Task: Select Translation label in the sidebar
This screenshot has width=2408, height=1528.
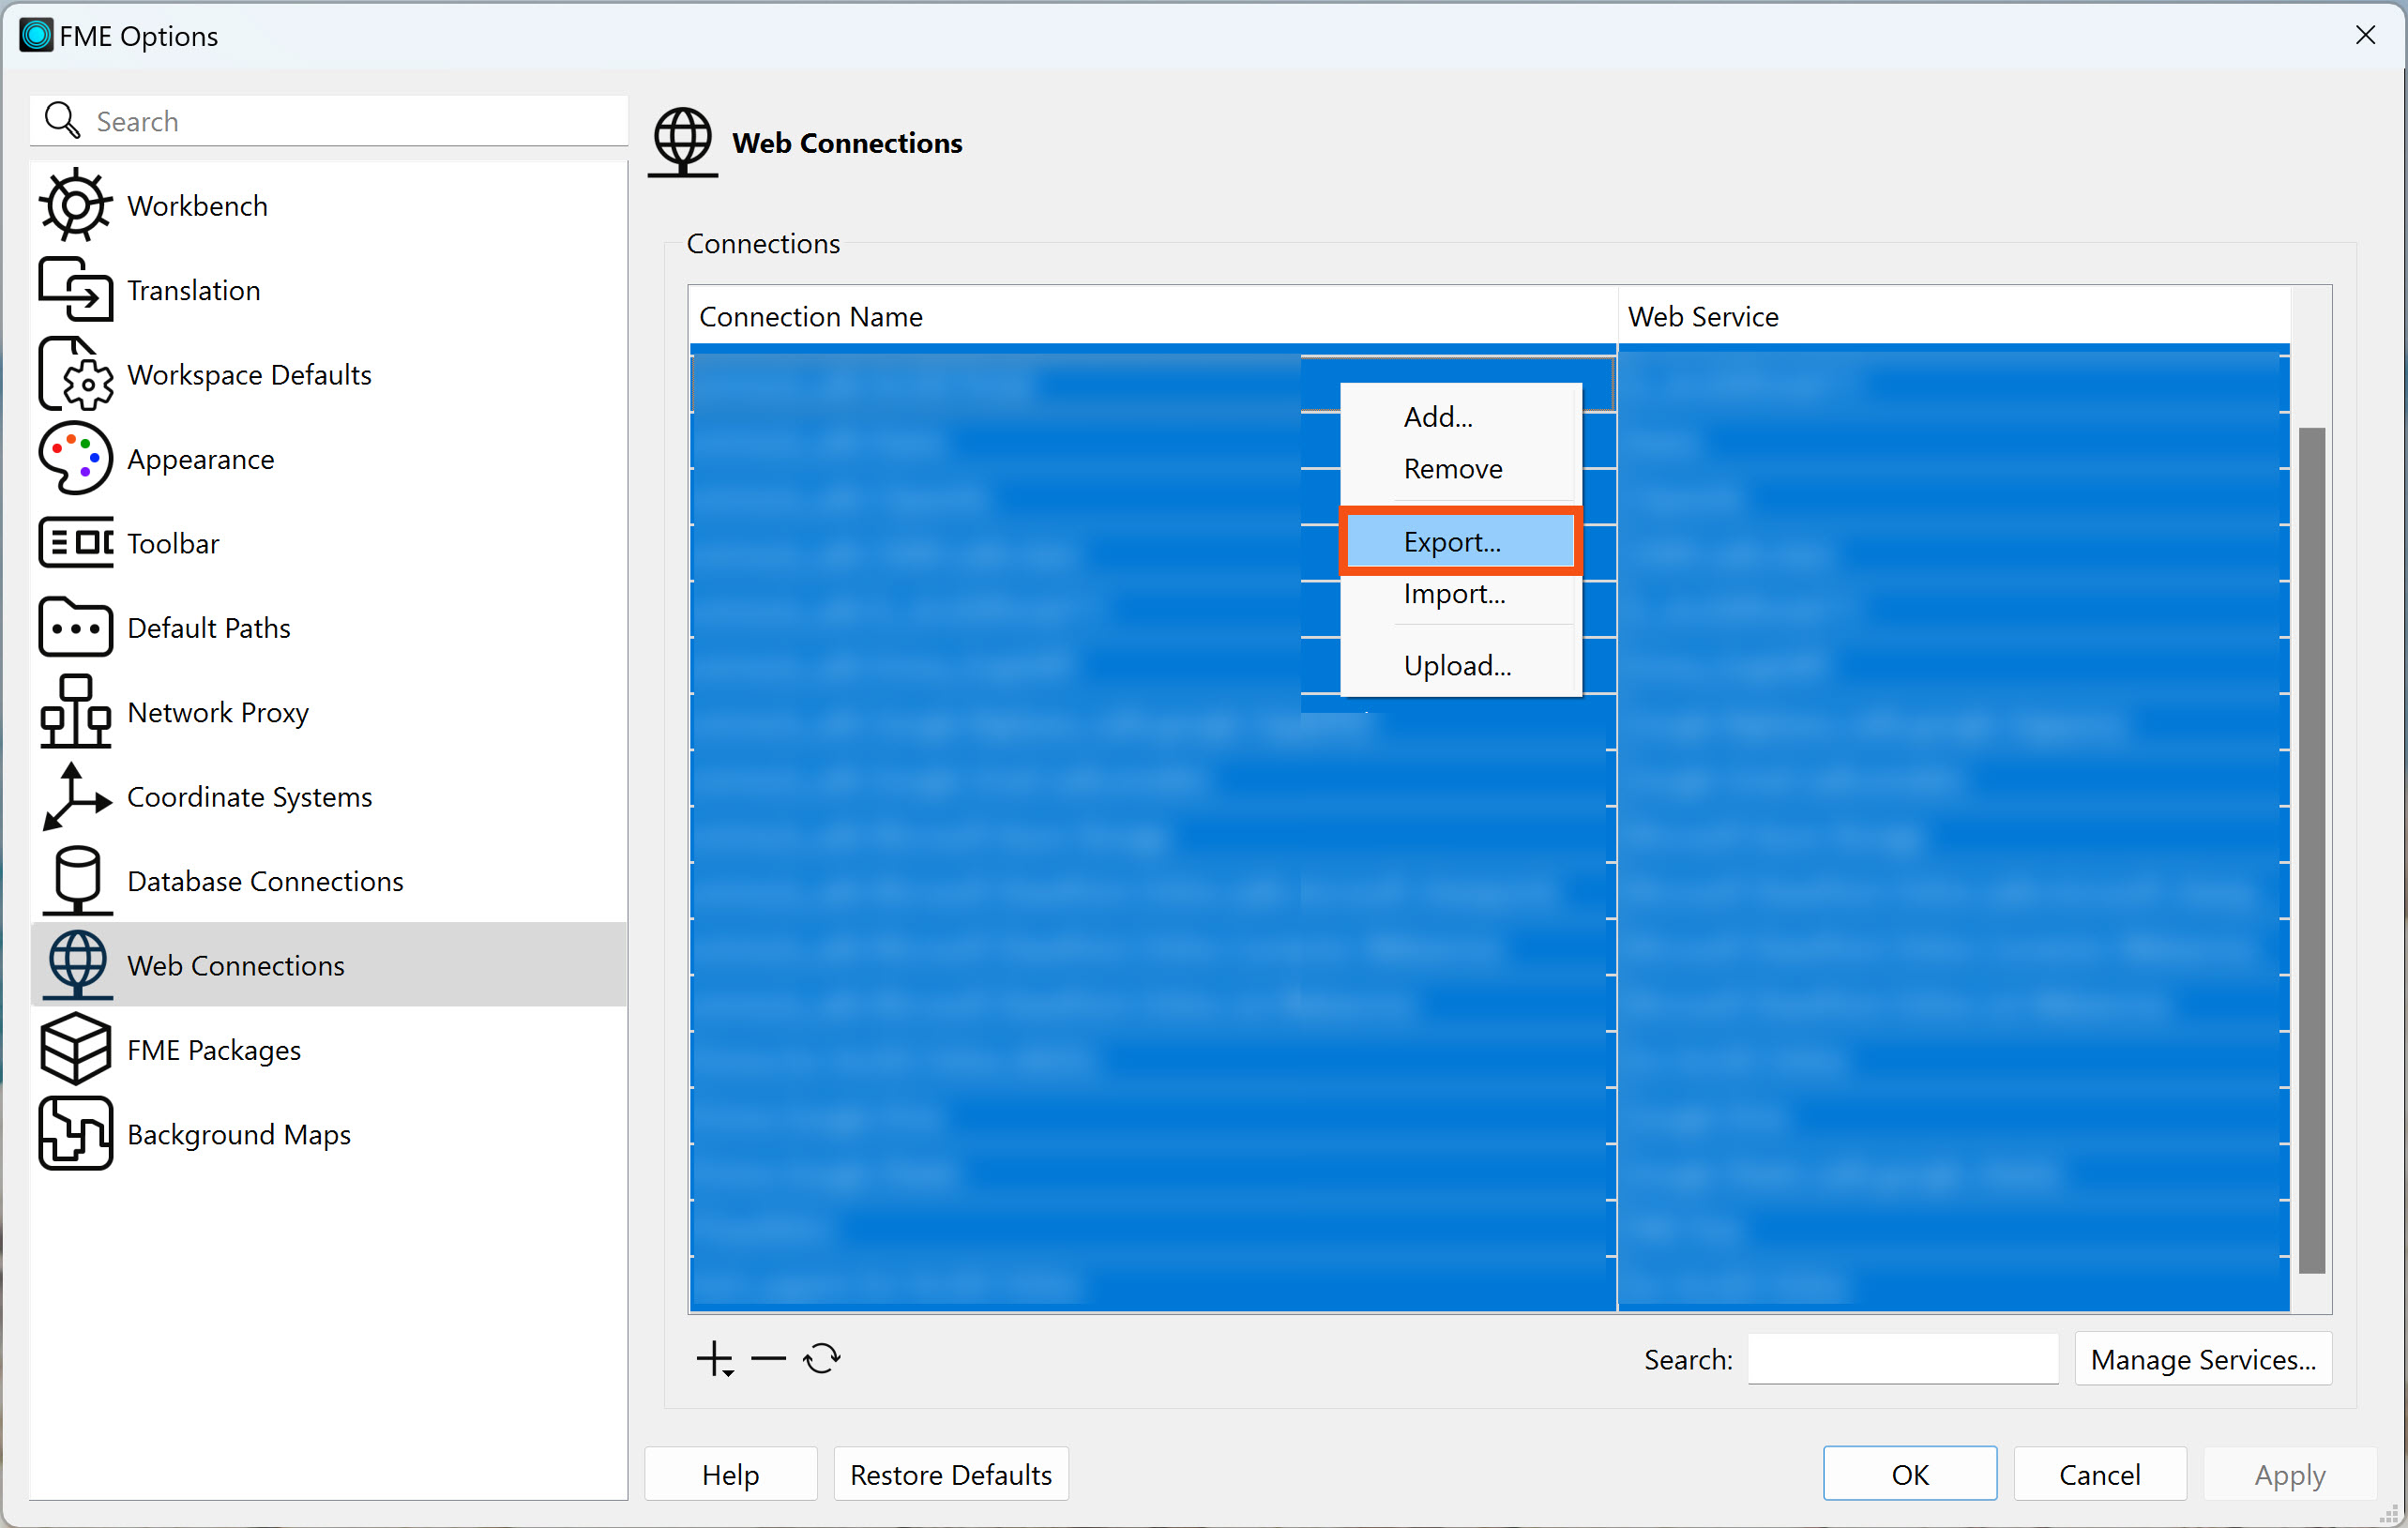Action: [x=194, y=290]
